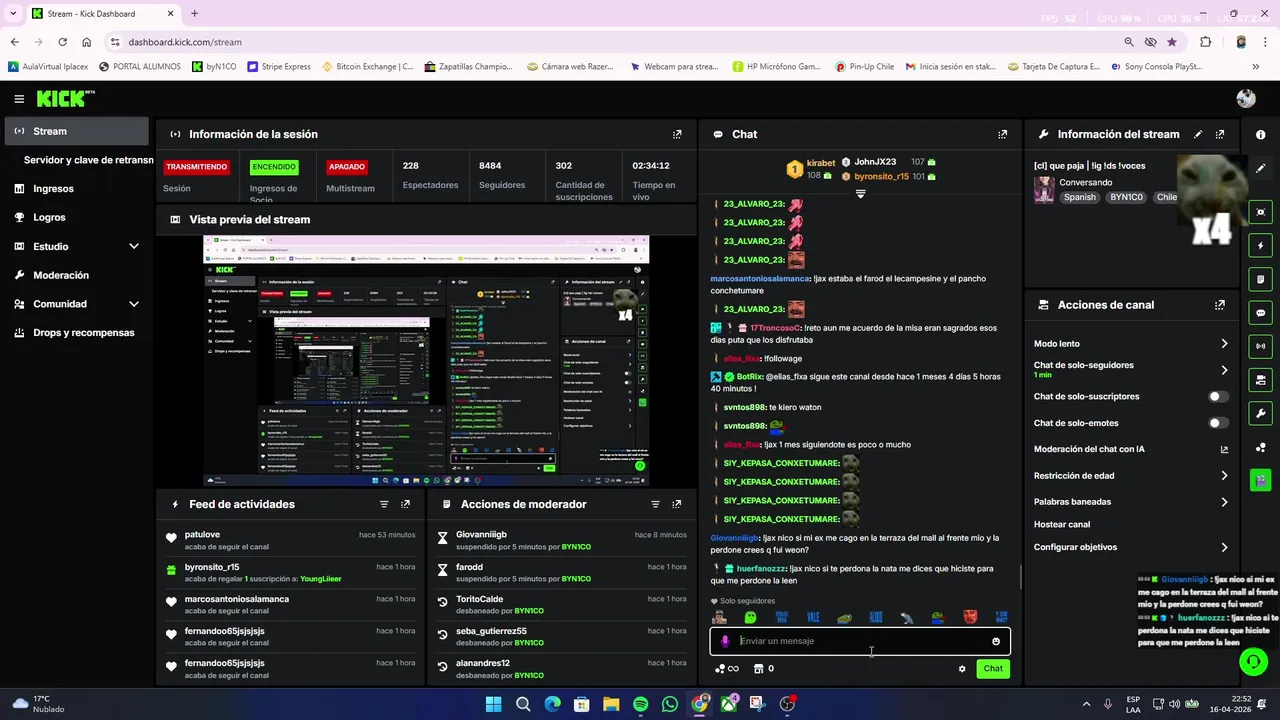Pop out the Información del stream panel
This screenshot has width=1280, height=720.
(1220, 134)
